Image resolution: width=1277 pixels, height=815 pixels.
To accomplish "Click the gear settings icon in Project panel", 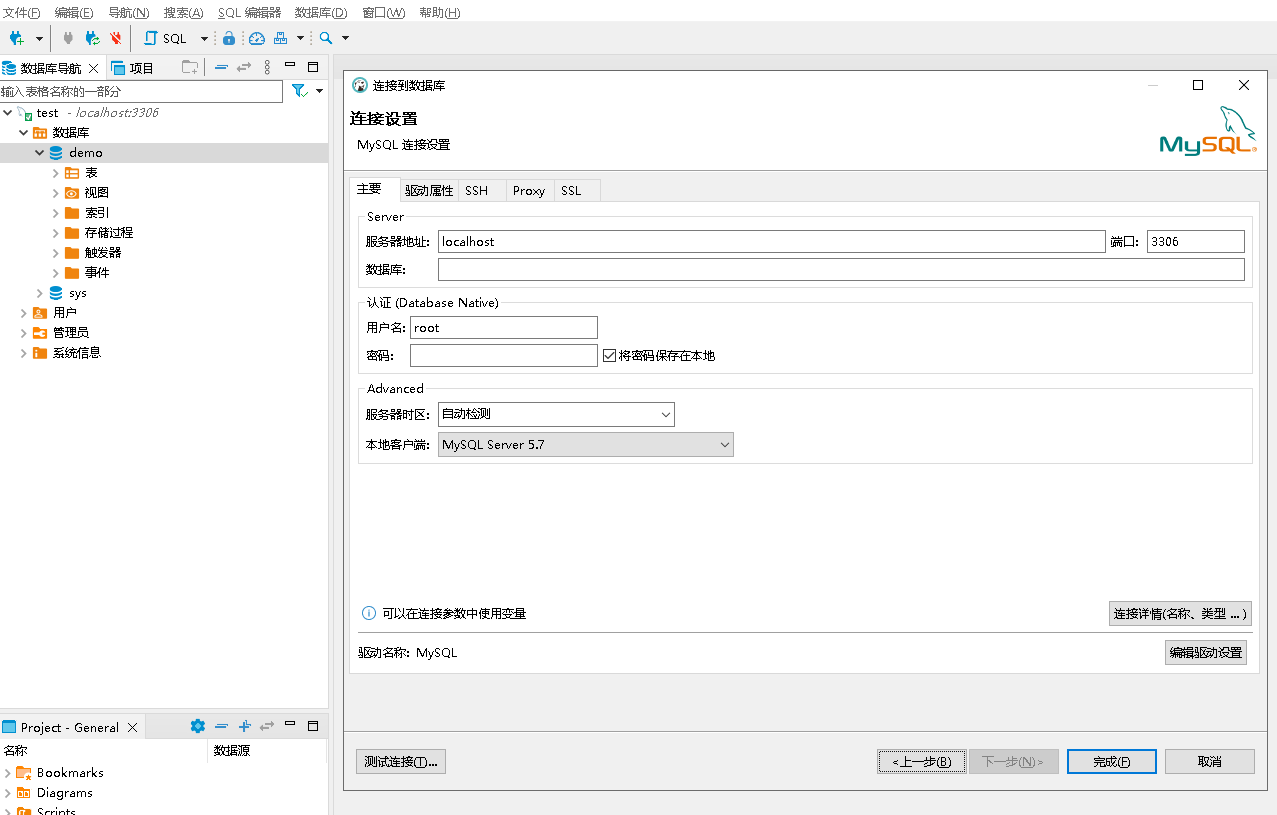I will [198, 726].
